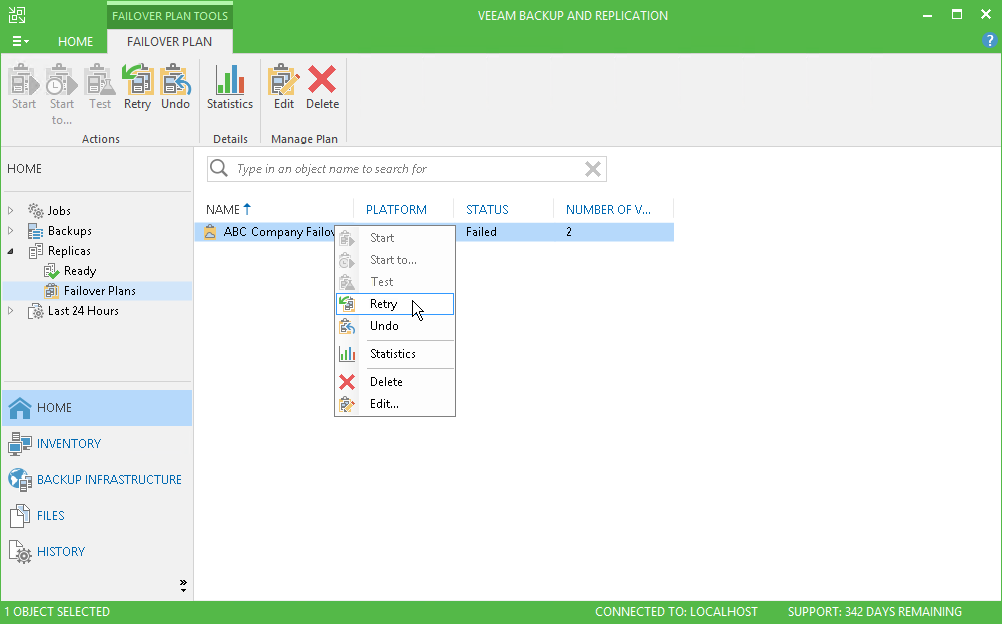The height and width of the screenshot is (624, 1002).
Task: Choose Start in the context menu
Action: (395, 238)
